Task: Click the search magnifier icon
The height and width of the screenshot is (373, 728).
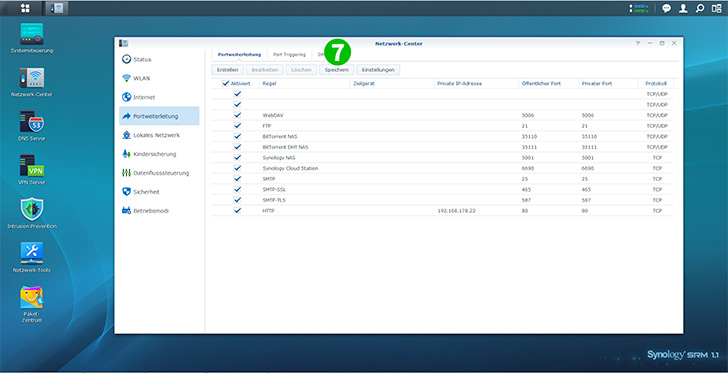Action: 700,8
